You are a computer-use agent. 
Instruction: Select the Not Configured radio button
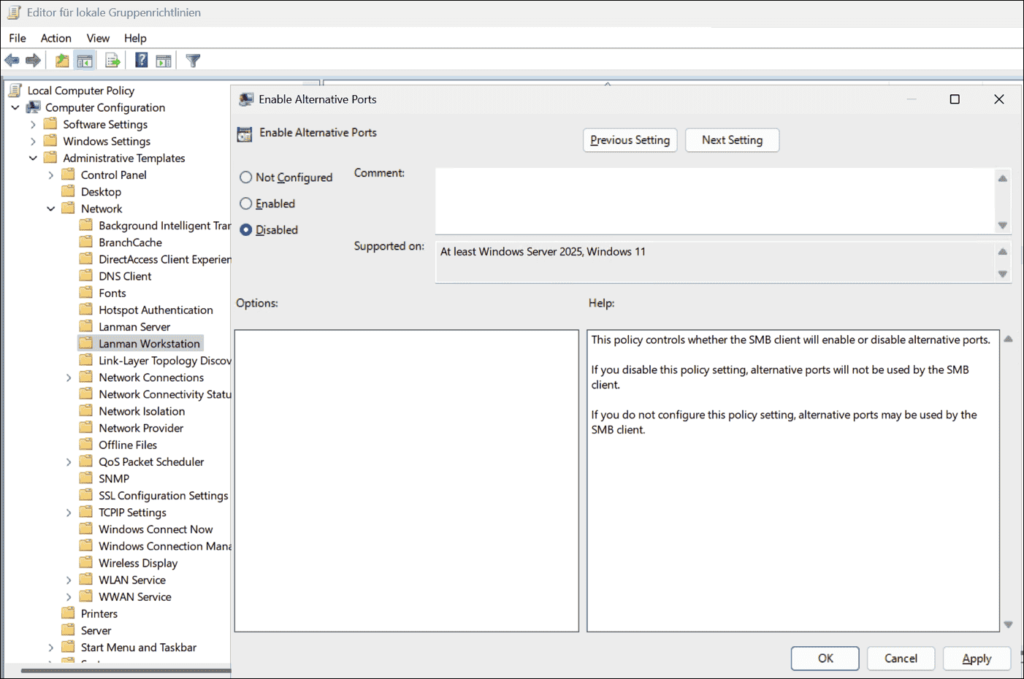click(246, 177)
